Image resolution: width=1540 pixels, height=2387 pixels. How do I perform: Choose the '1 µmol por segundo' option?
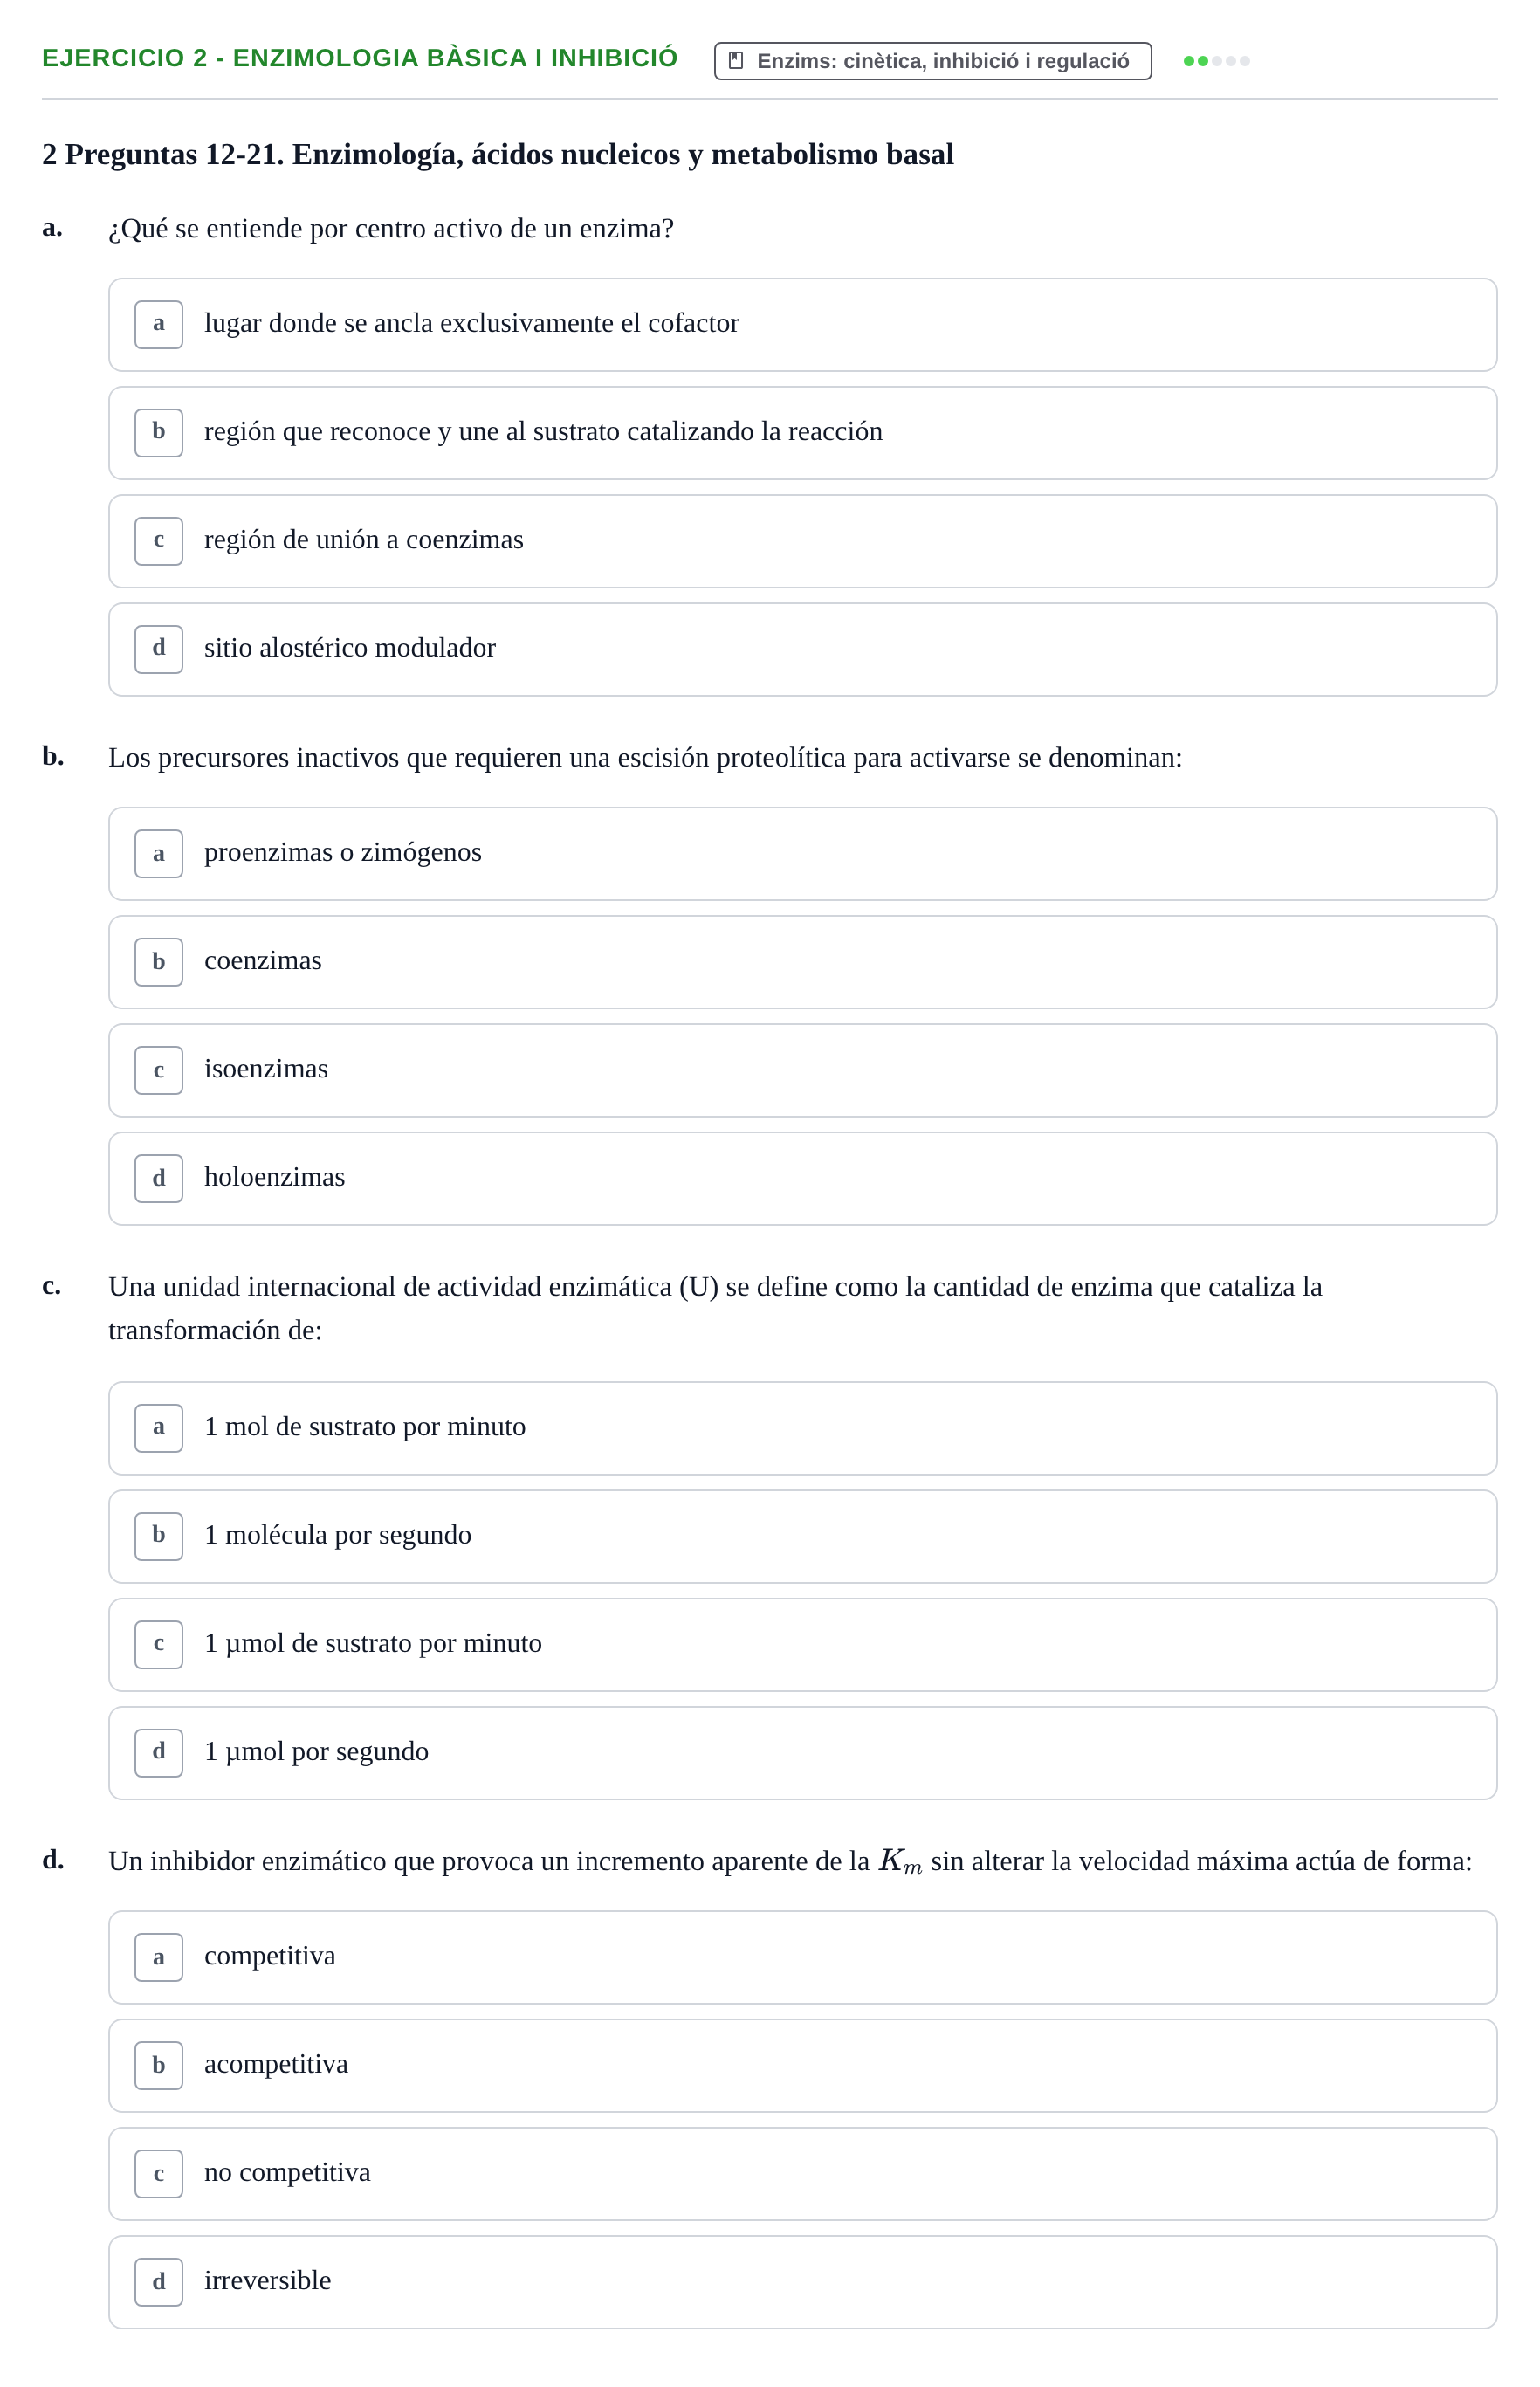[x=802, y=1752]
